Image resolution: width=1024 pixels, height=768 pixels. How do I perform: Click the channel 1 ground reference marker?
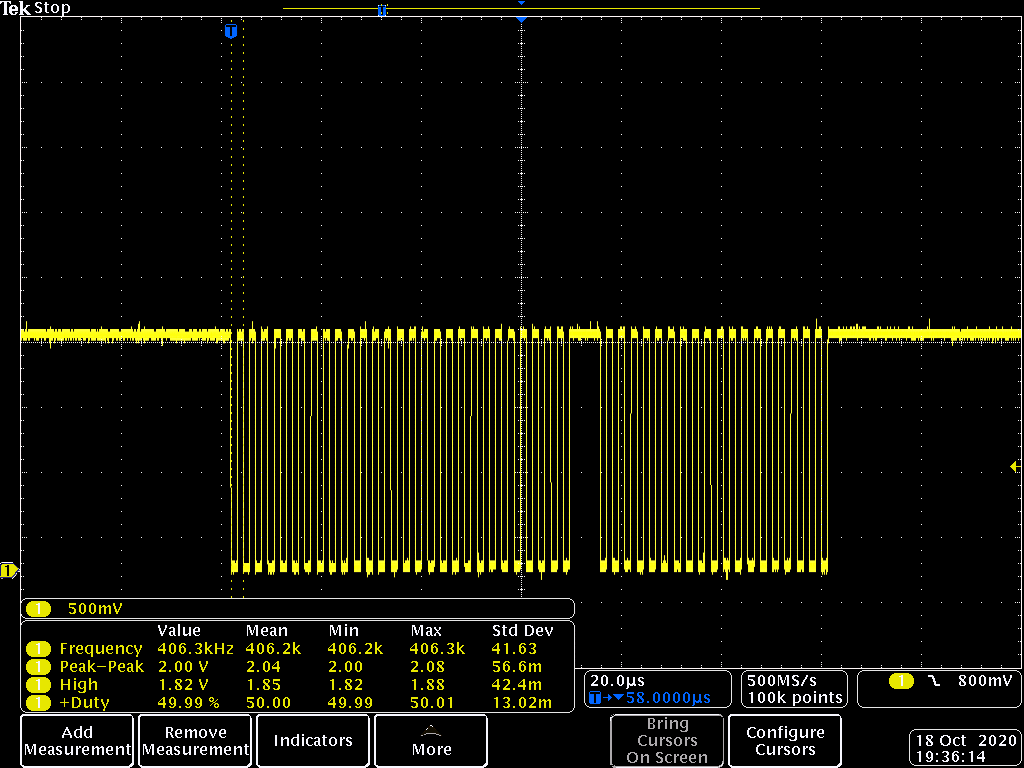tap(9, 571)
